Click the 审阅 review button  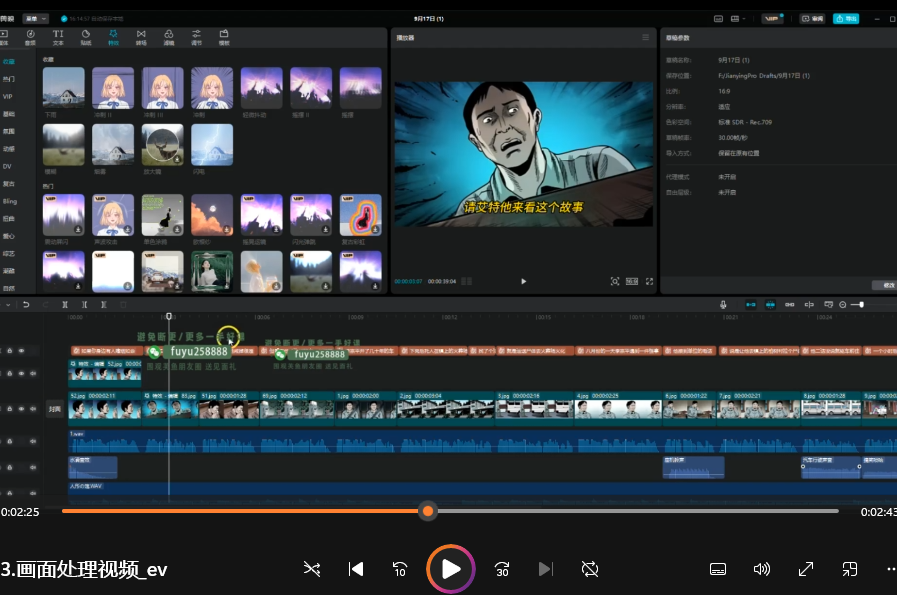tap(812, 19)
